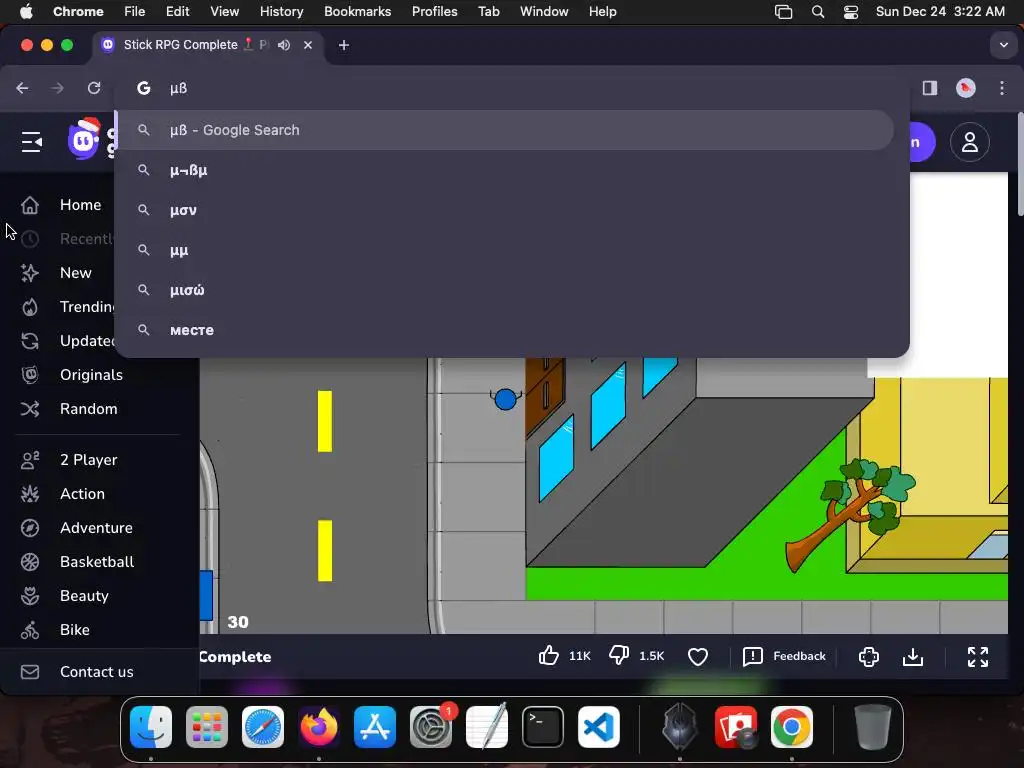This screenshot has height=768, width=1024.
Task: Select the 'месте' search suggestion
Action: [x=504, y=330]
